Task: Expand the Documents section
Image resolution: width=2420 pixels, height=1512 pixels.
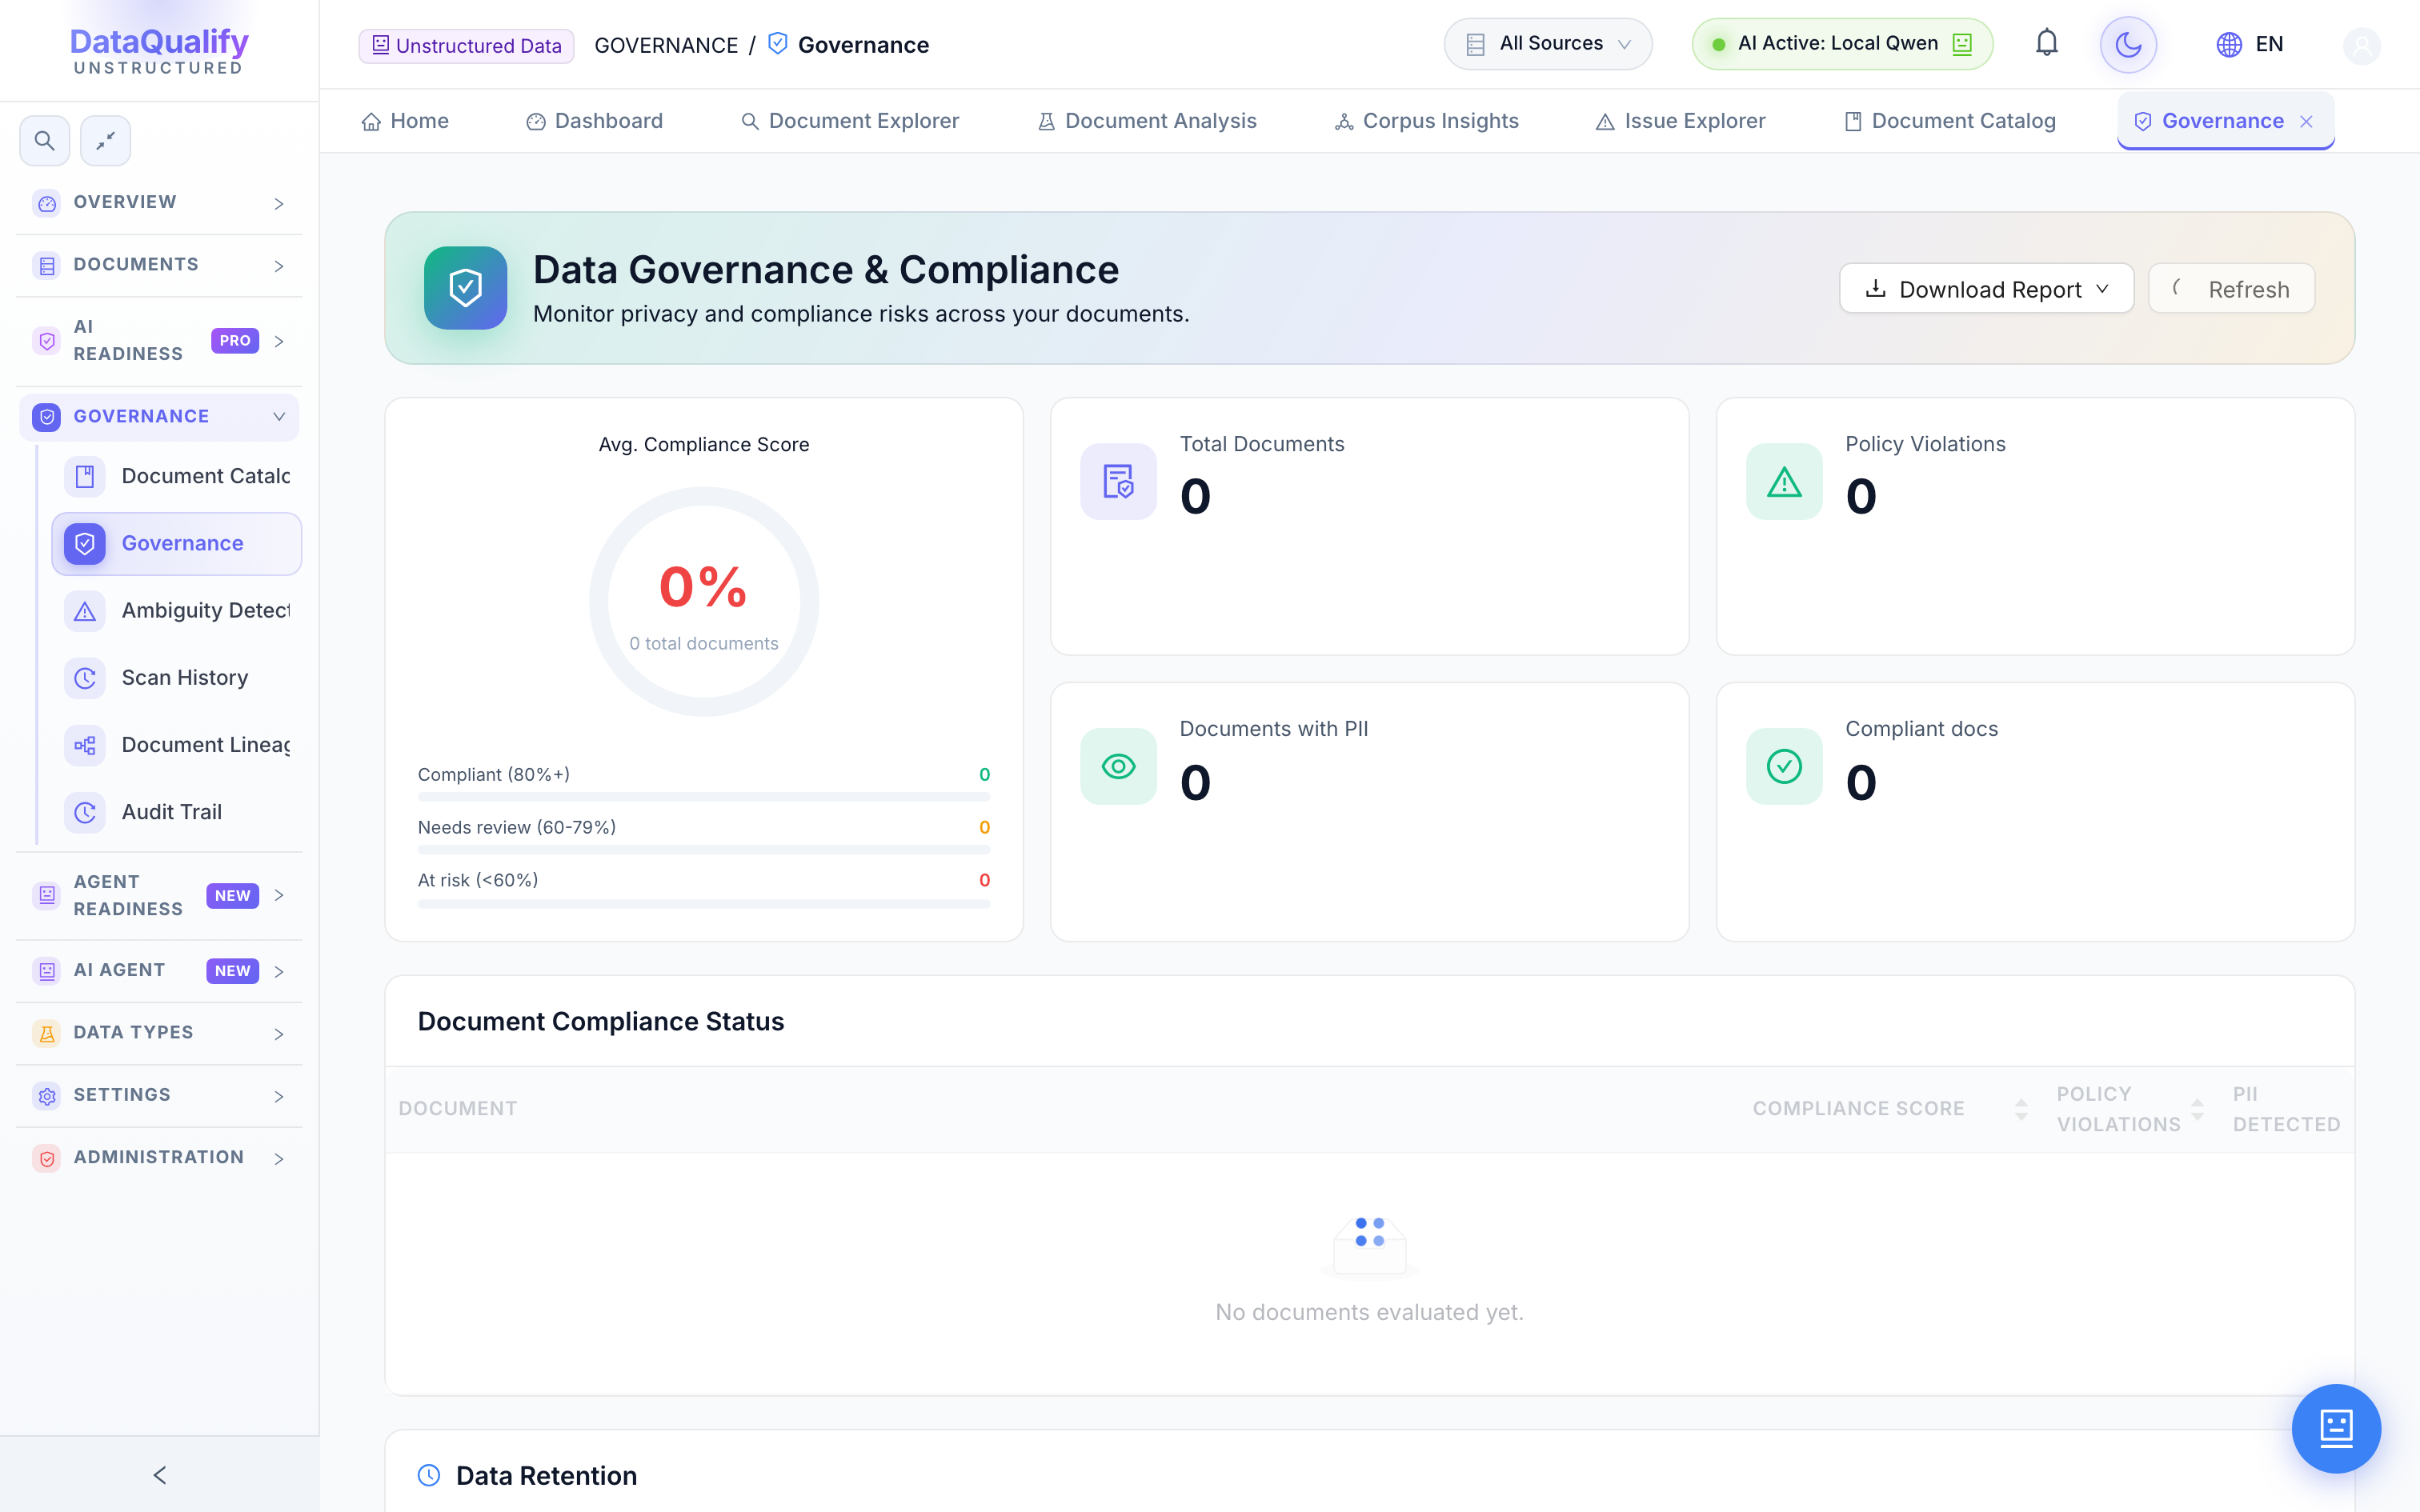Action: (x=159, y=265)
